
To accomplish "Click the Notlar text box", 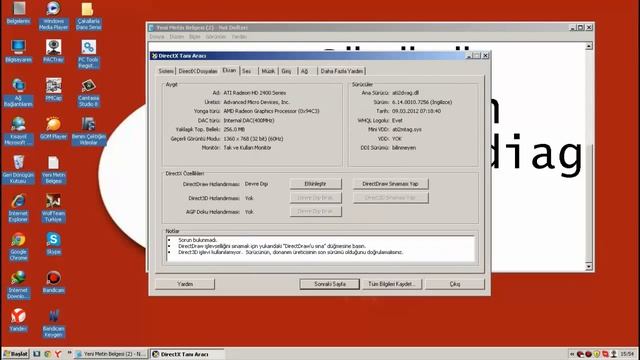I will (x=320, y=249).
